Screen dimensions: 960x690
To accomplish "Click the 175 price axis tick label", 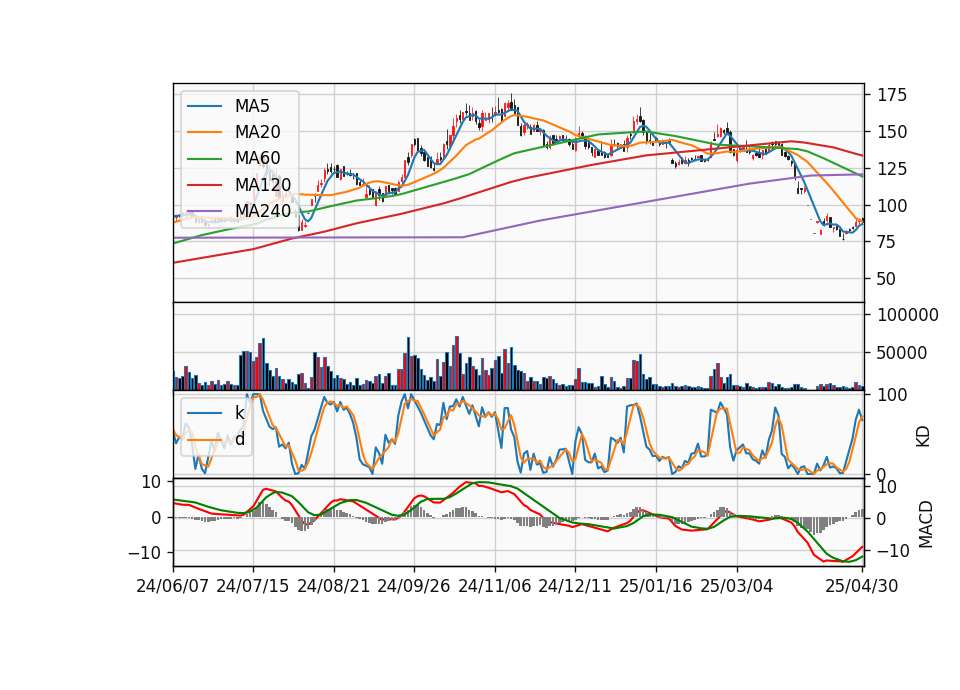I will pyautogui.click(x=891, y=96).
